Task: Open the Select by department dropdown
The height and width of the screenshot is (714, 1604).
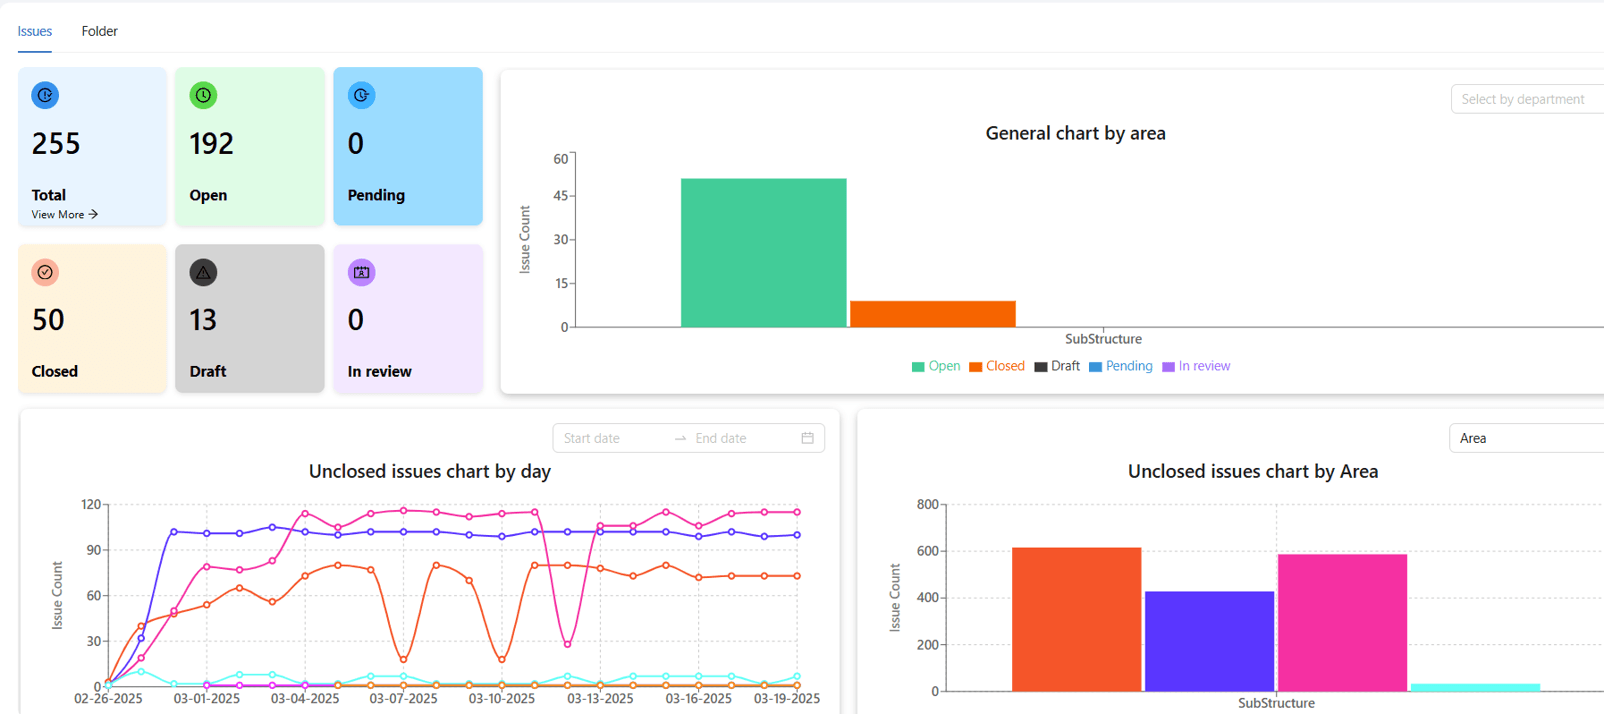Action: [1527, 99]
